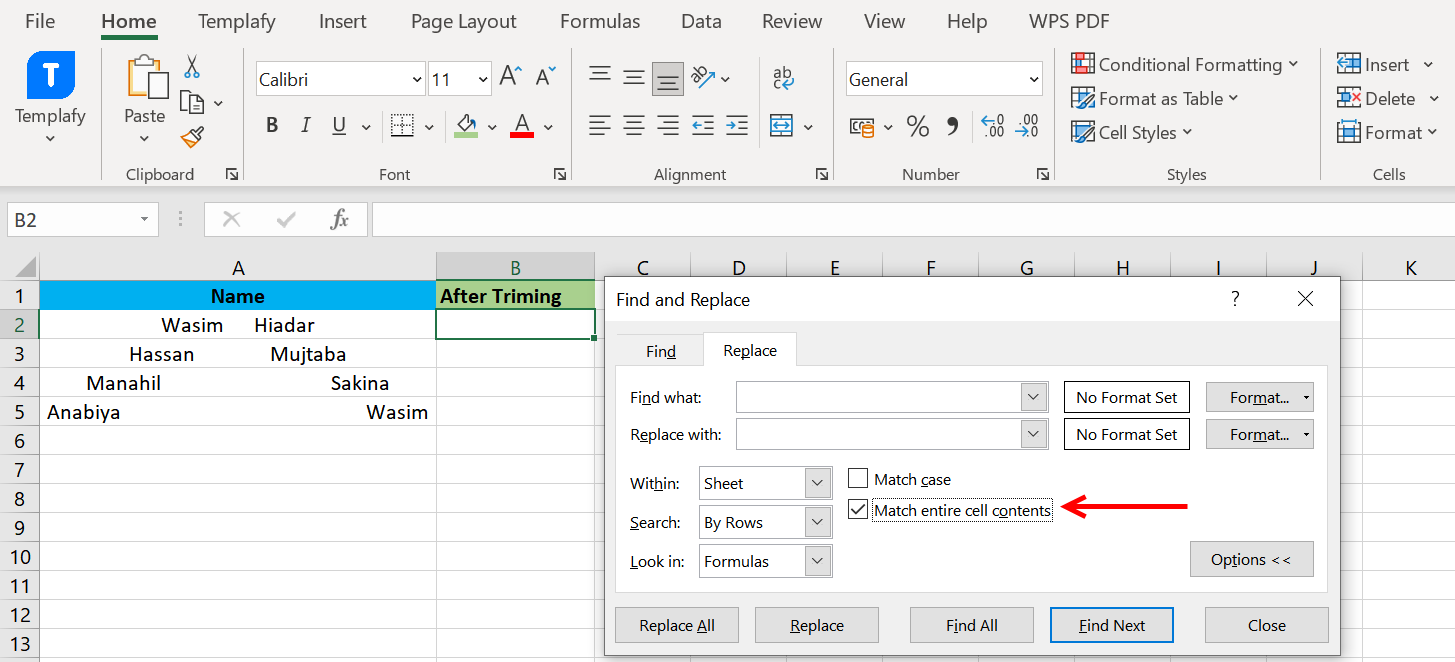Open the Within dropdown showing Sheet
This screenshot has height=662, width=1455.
pos(817,482)
